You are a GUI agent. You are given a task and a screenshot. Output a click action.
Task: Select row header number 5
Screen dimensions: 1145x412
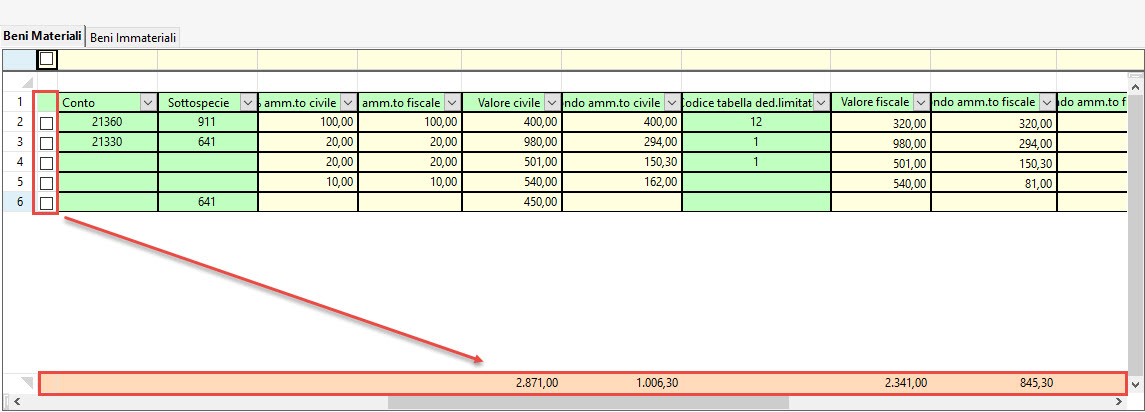[x=20, y=183]
